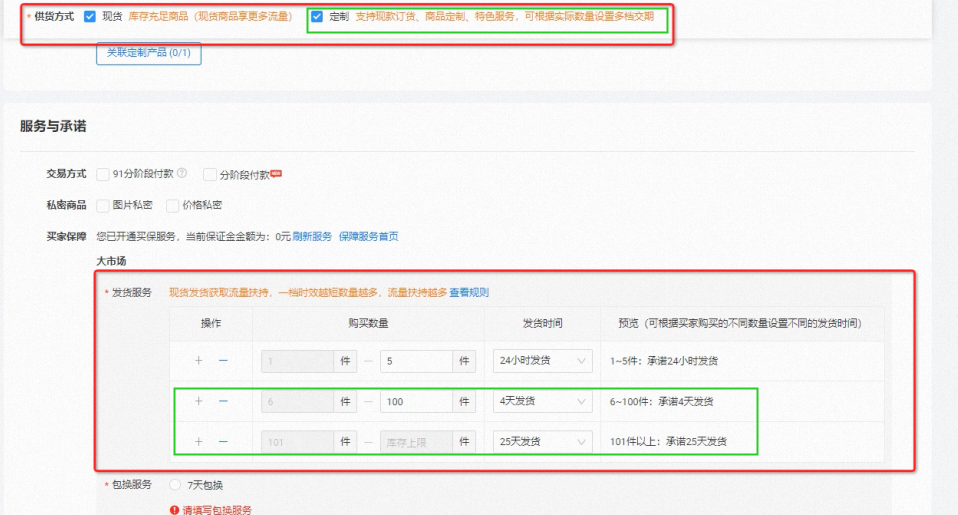Uncheck the 定制 supply checkbox
The width and height of the screenshot is (958, 515).
317,17
